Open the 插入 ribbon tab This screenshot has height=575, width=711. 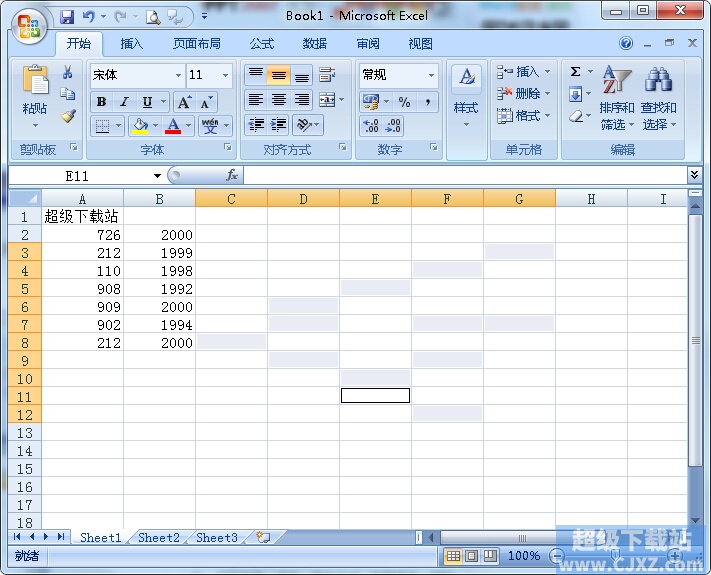[x=131, y=44]
